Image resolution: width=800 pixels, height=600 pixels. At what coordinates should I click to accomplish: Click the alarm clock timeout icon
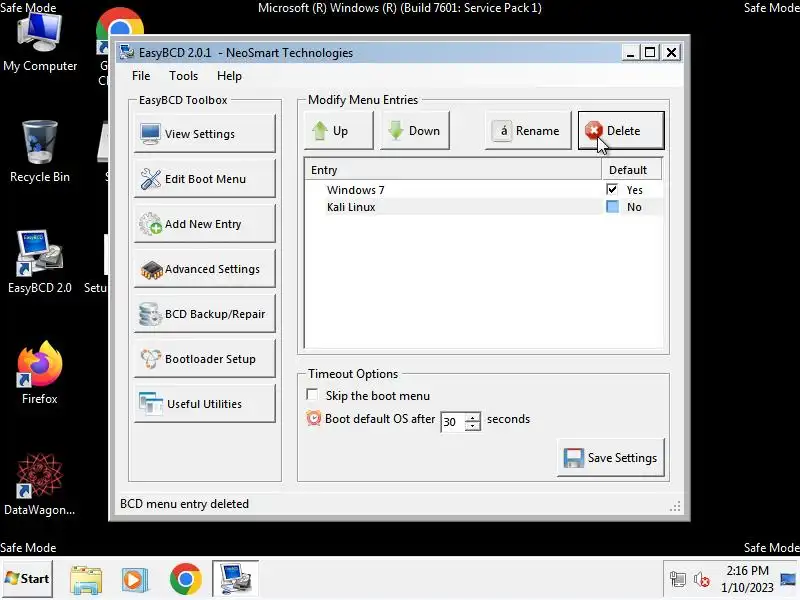313,418
